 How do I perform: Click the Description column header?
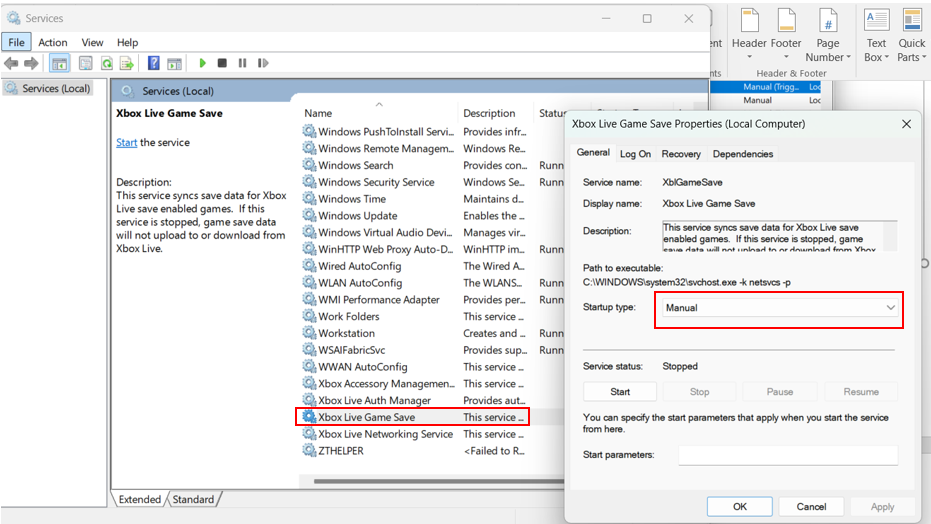pyautogui.click(x=489, y=113)
